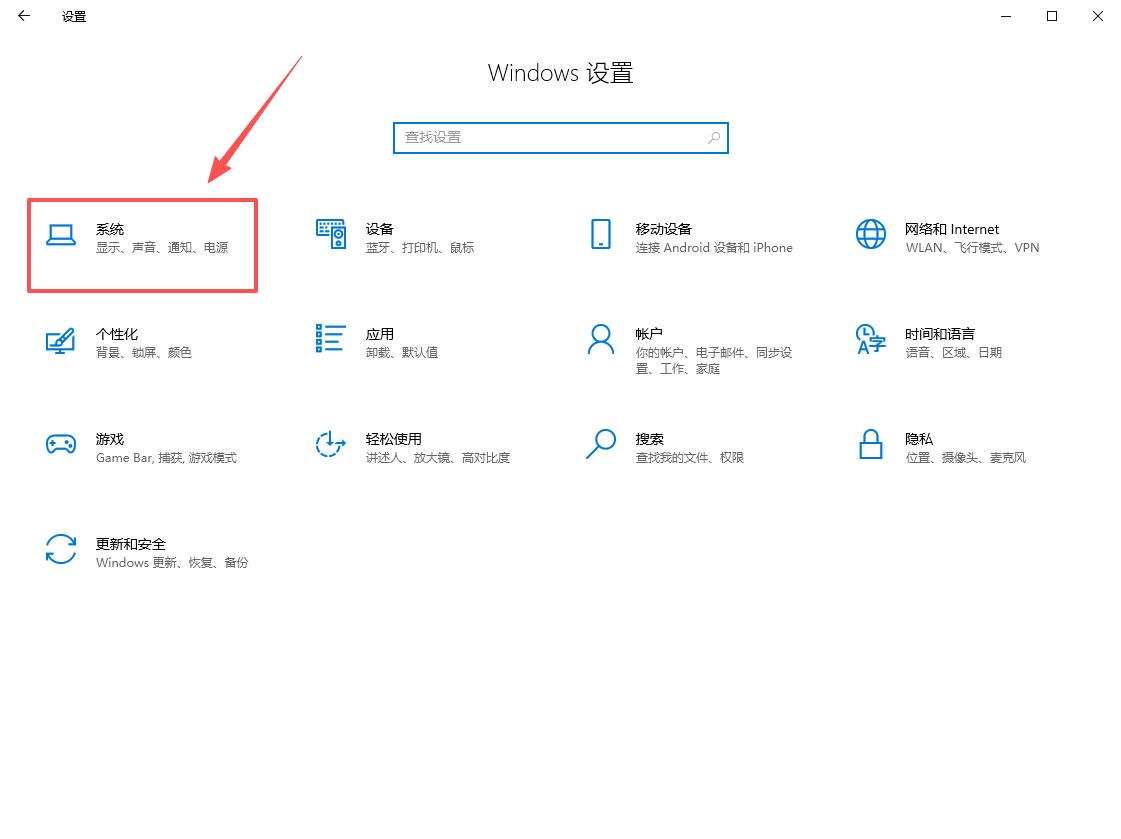
Task: Click the Search magnifier category icon
Action: point(601,444)
